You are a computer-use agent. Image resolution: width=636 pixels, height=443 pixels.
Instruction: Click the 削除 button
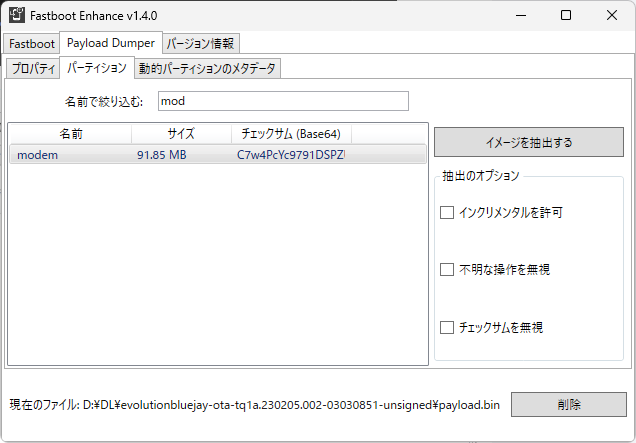pyautogui.click(x=569, y=404)
